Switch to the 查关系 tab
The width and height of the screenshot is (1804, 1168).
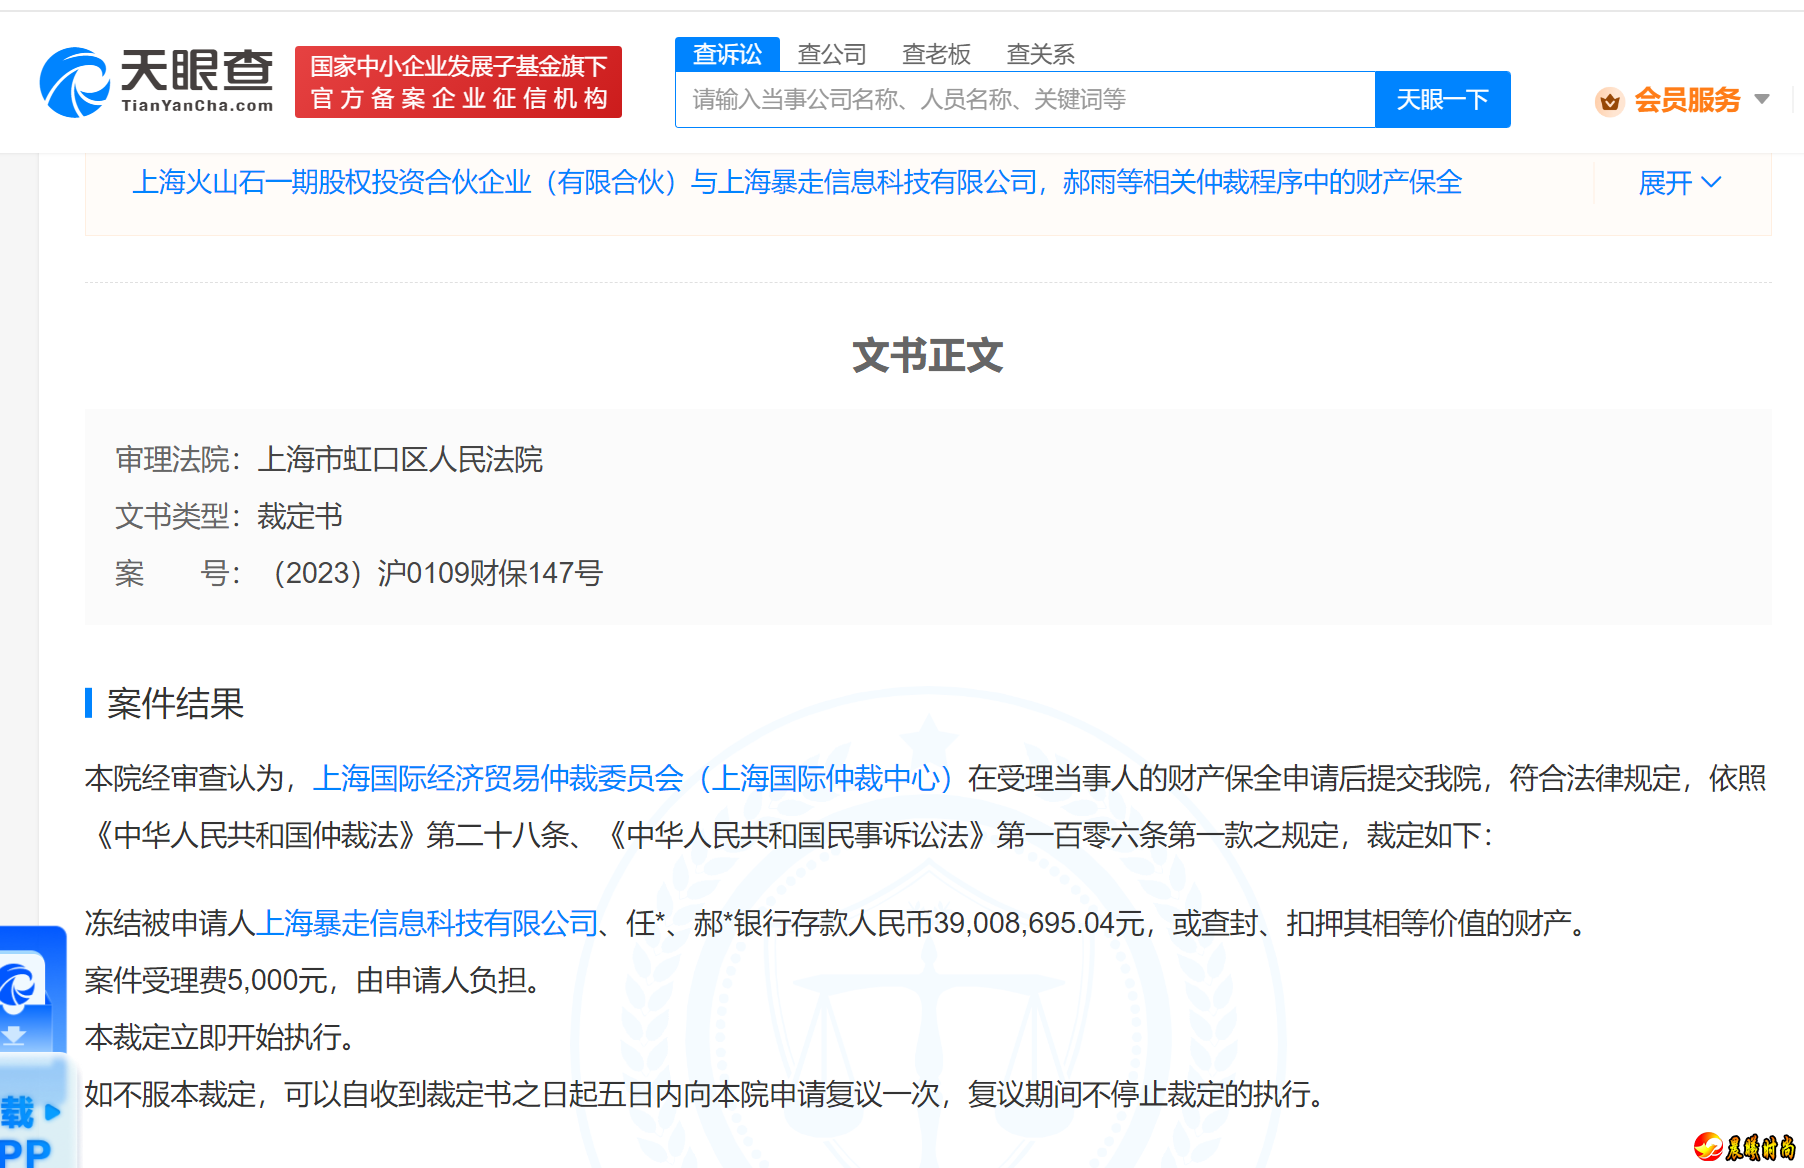pyautogui.click(x=1040, y=54)
